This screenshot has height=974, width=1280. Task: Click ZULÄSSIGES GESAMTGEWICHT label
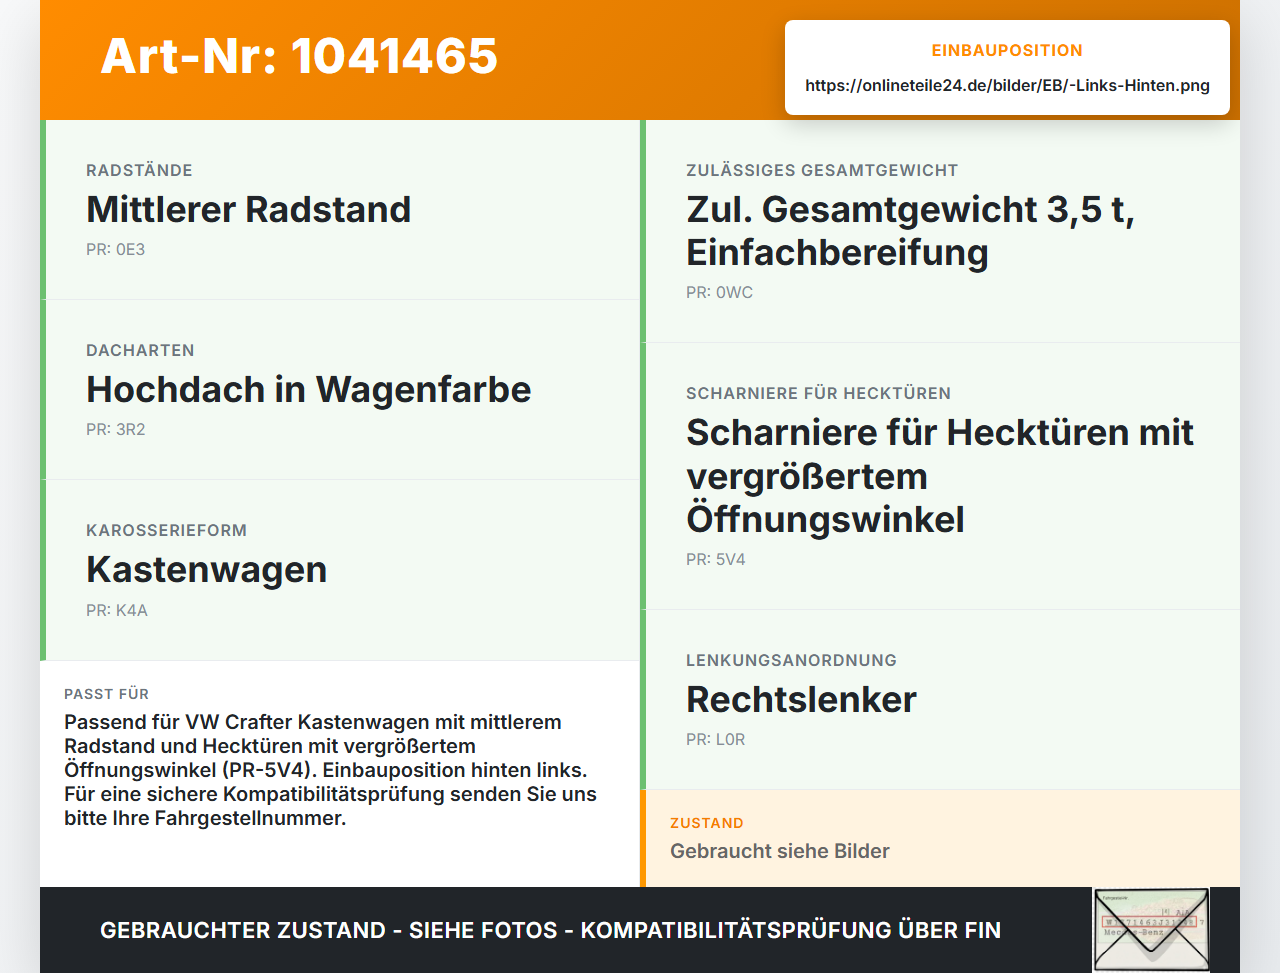[822, 170]
